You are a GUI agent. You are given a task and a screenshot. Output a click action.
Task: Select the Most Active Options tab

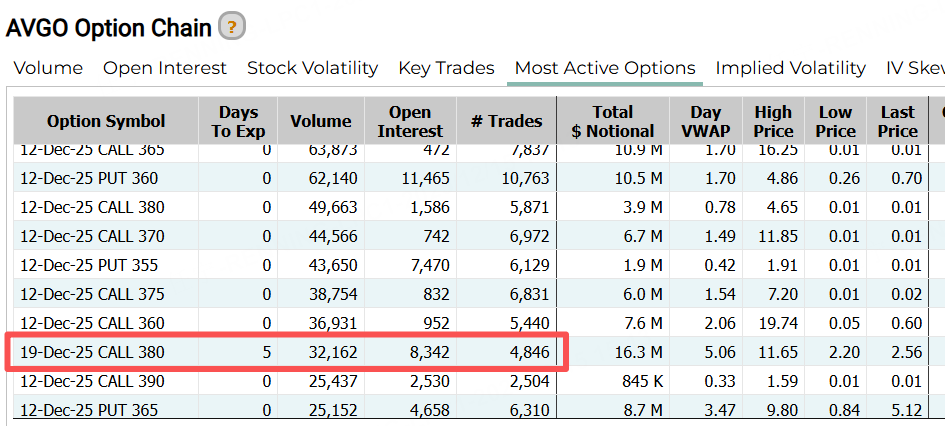click(x=604, y=68)
